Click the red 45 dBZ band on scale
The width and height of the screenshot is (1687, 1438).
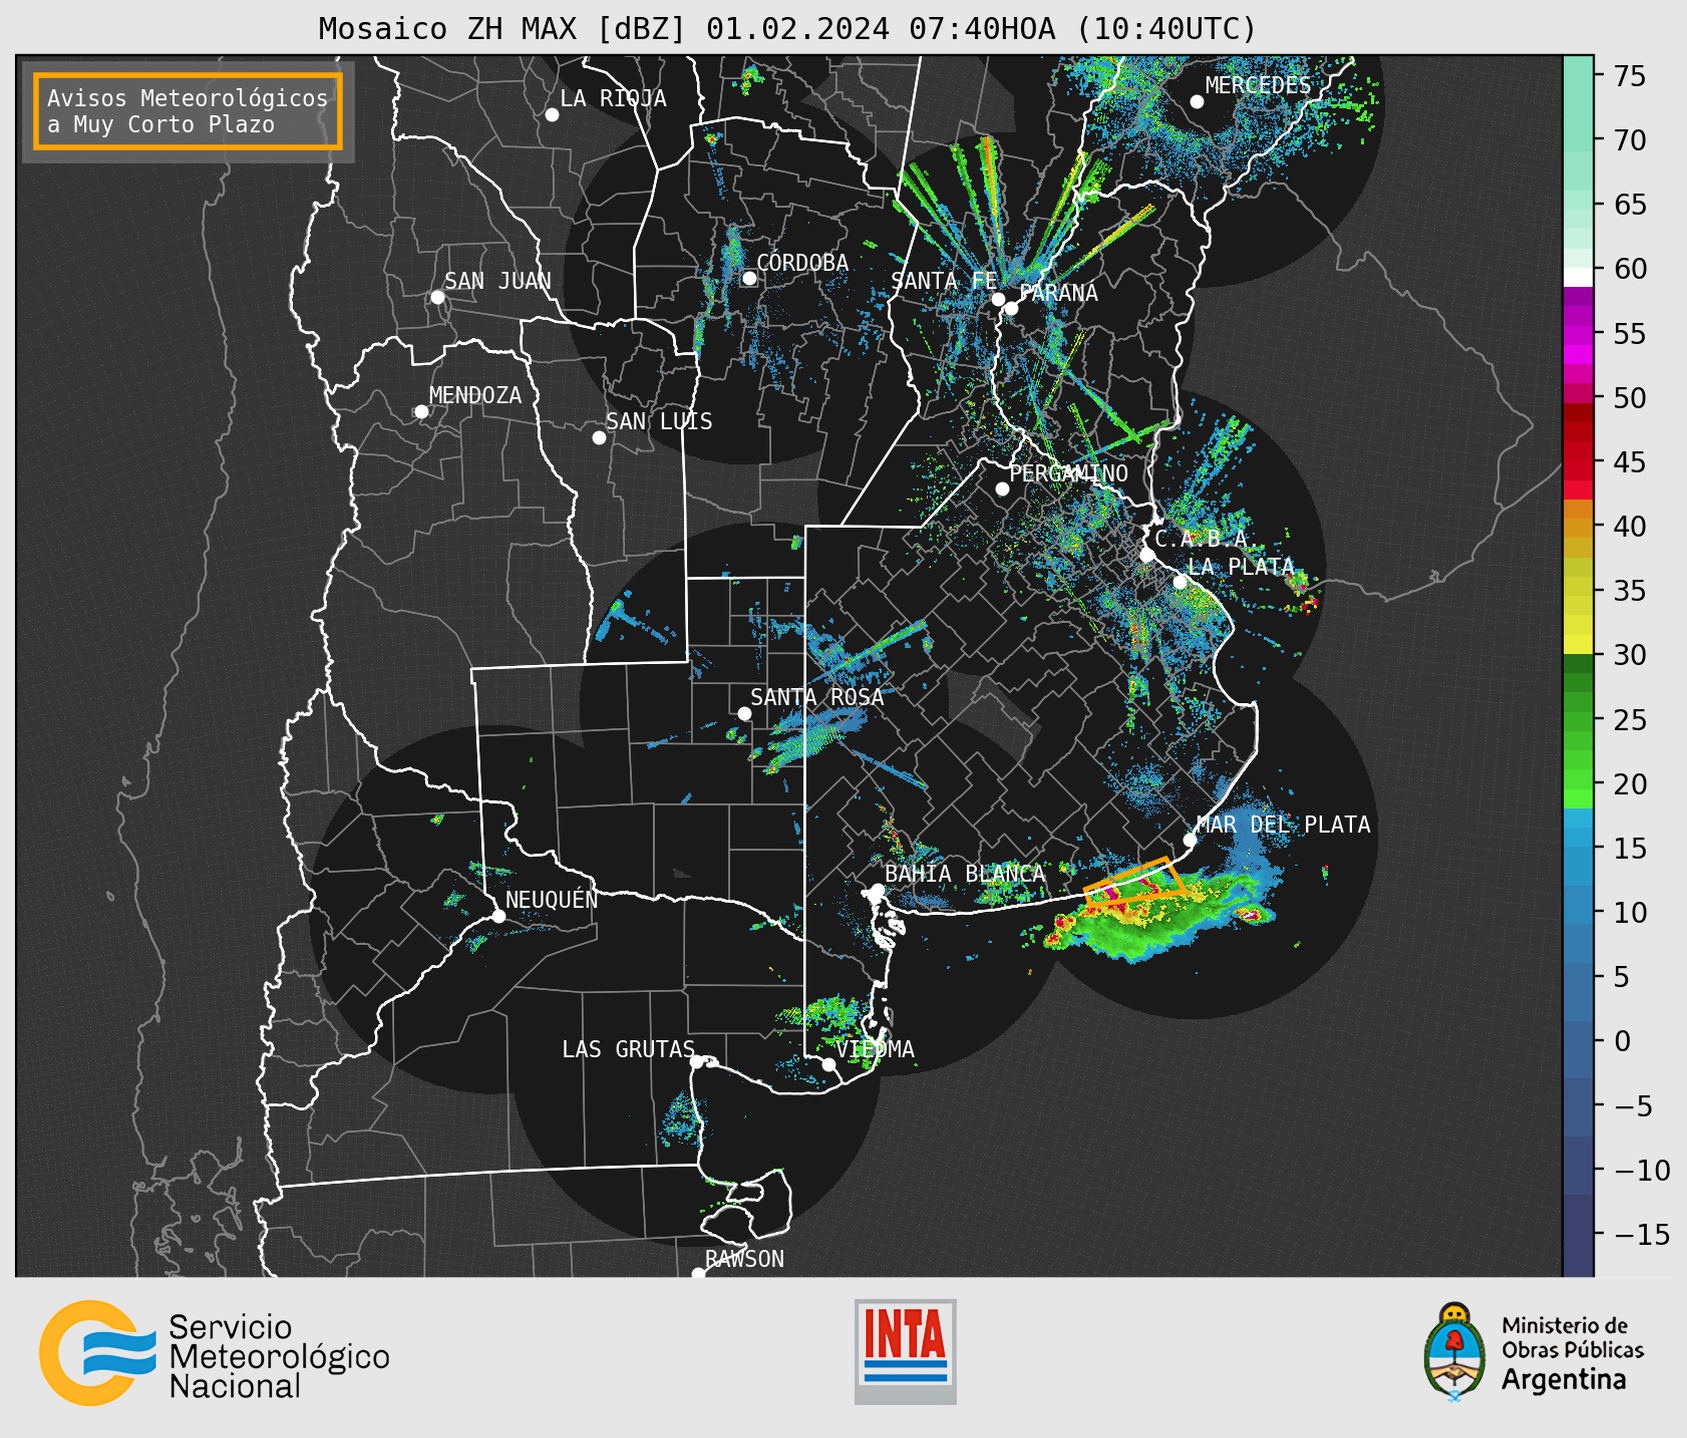pos(1578,462)
